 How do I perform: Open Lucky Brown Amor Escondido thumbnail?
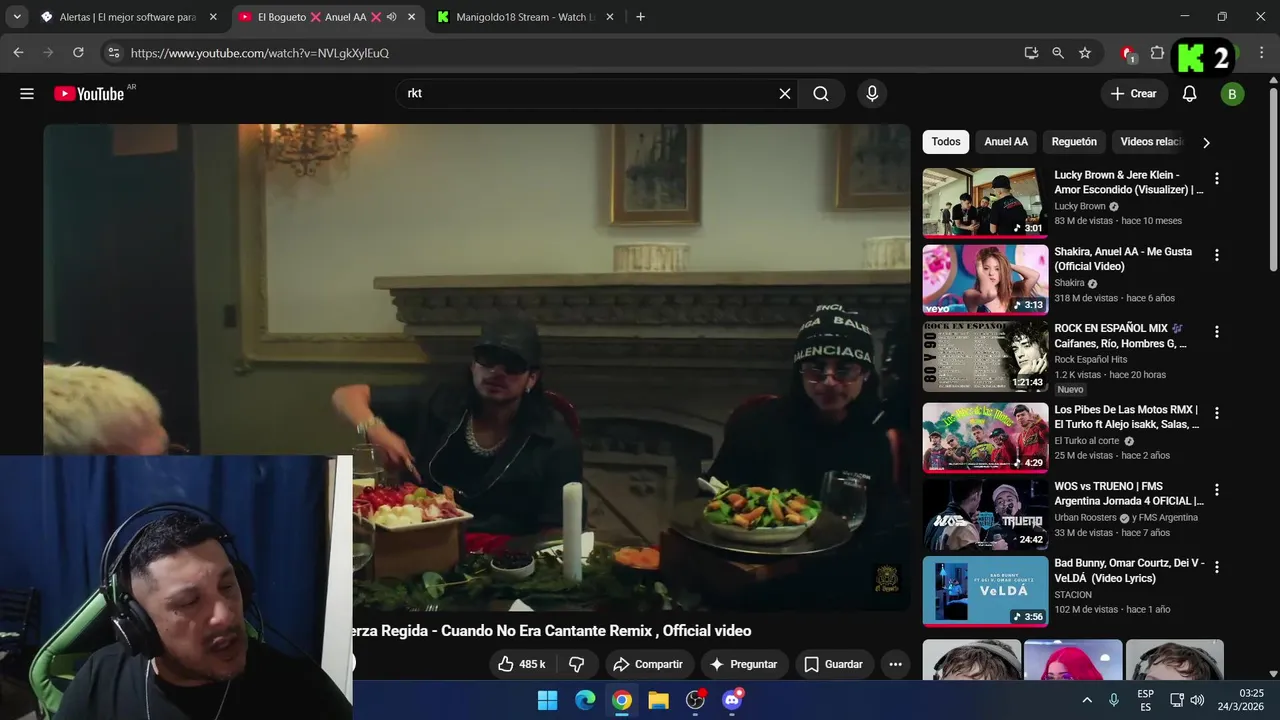(985, 203)
